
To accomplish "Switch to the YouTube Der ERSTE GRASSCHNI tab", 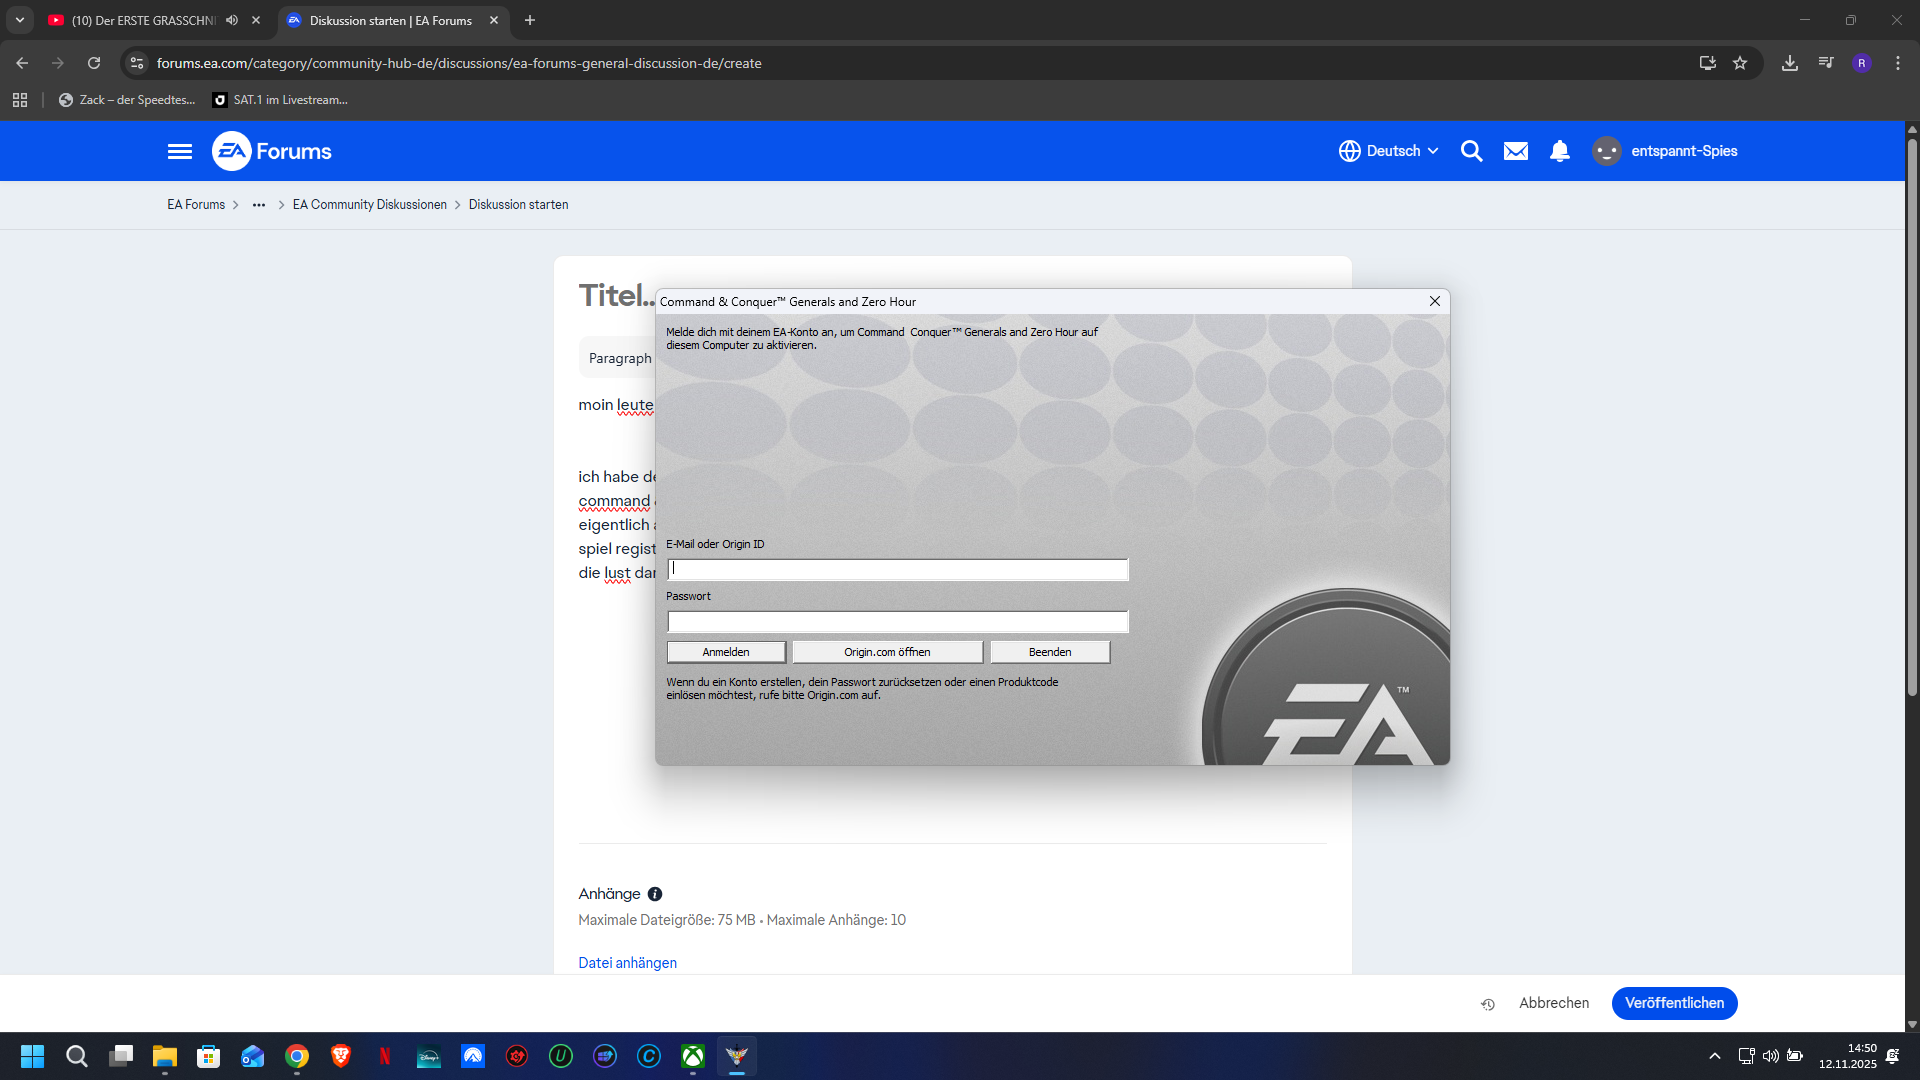I will 140,20.
